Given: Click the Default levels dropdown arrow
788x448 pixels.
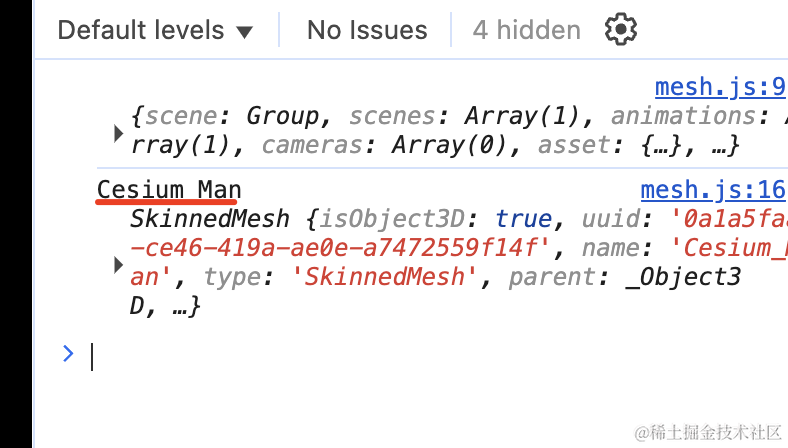Looking at the screenshot, I should pos(244,32).
